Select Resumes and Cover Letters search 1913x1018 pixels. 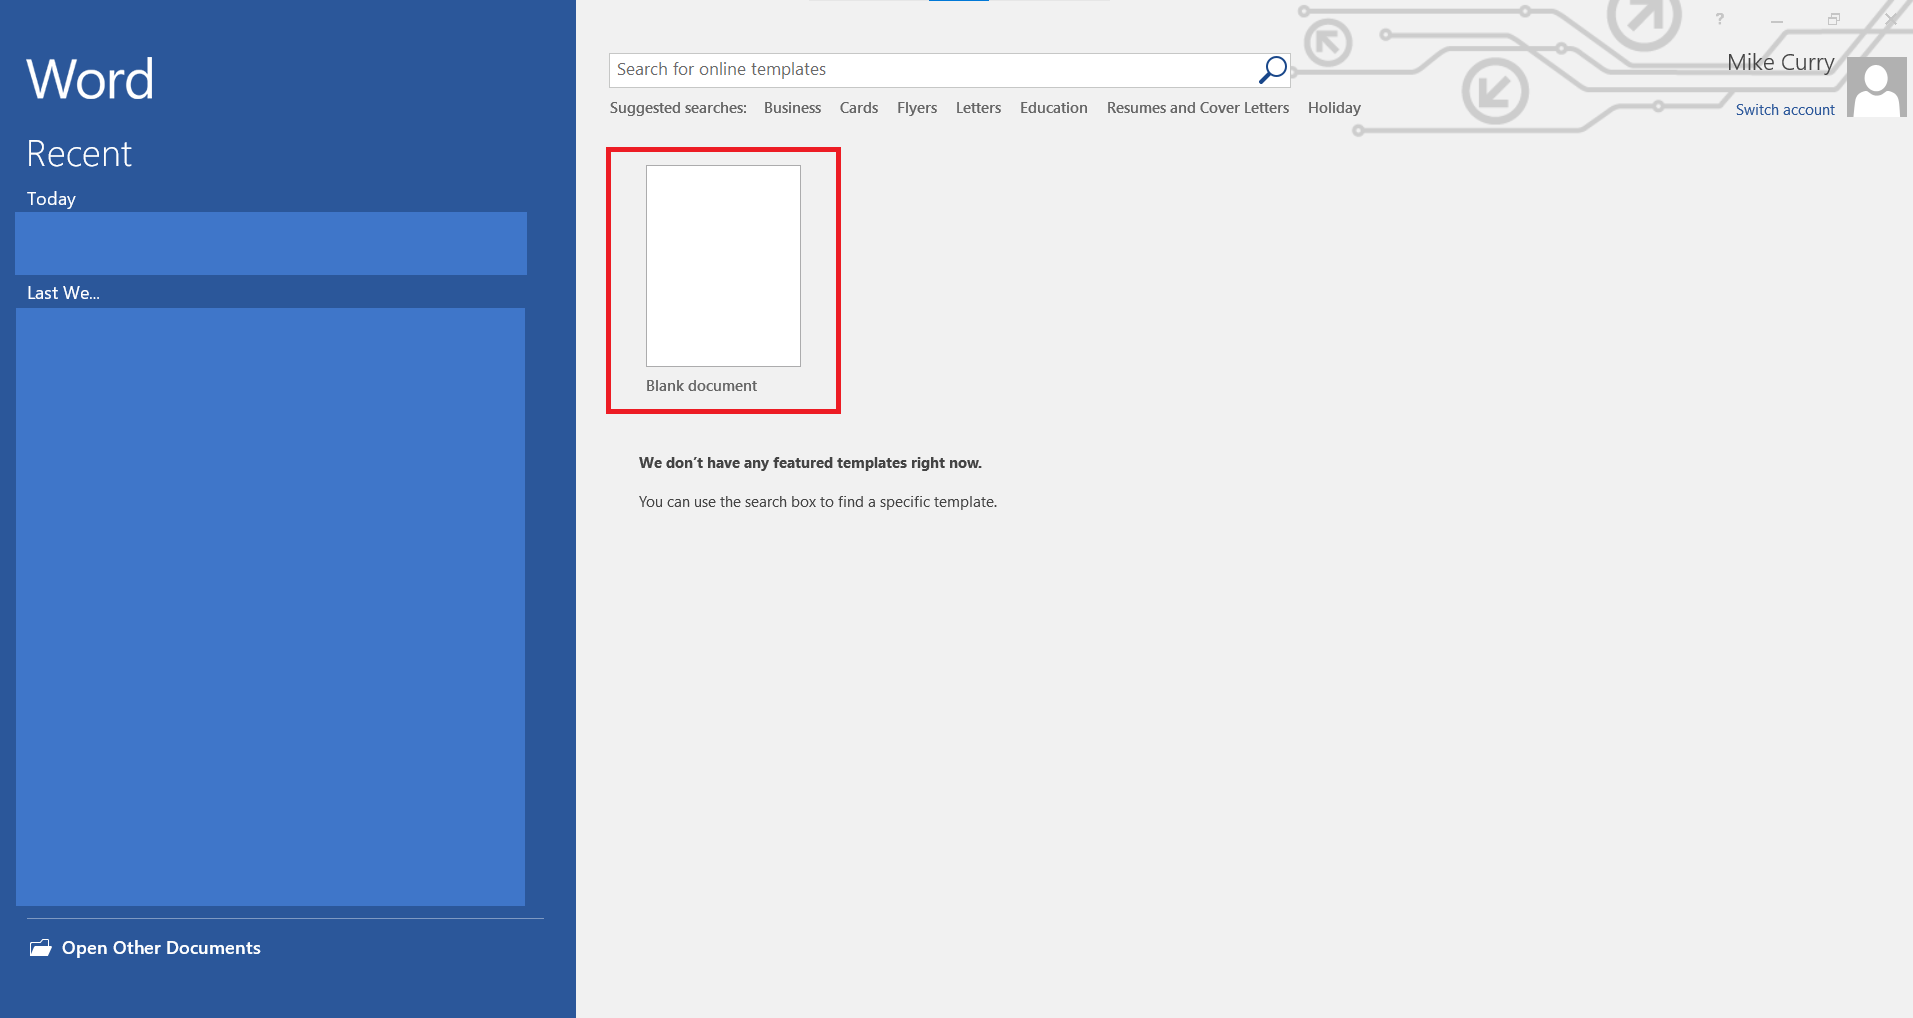pyautogui.click(x=1198, y=108)
